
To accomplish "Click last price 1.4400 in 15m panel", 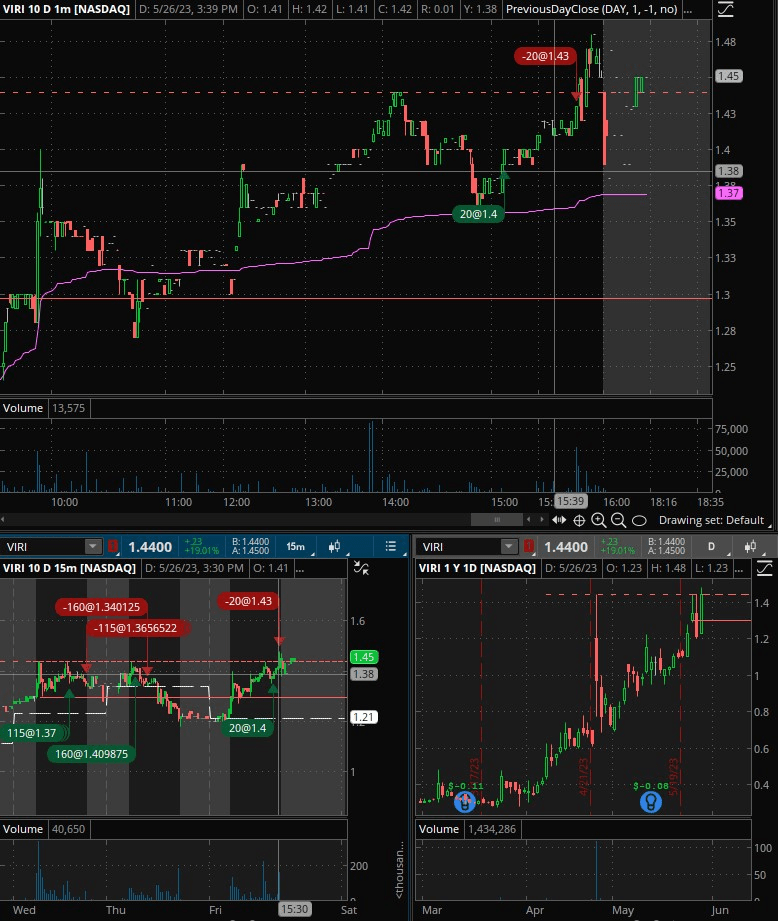I will click(150, 547).
